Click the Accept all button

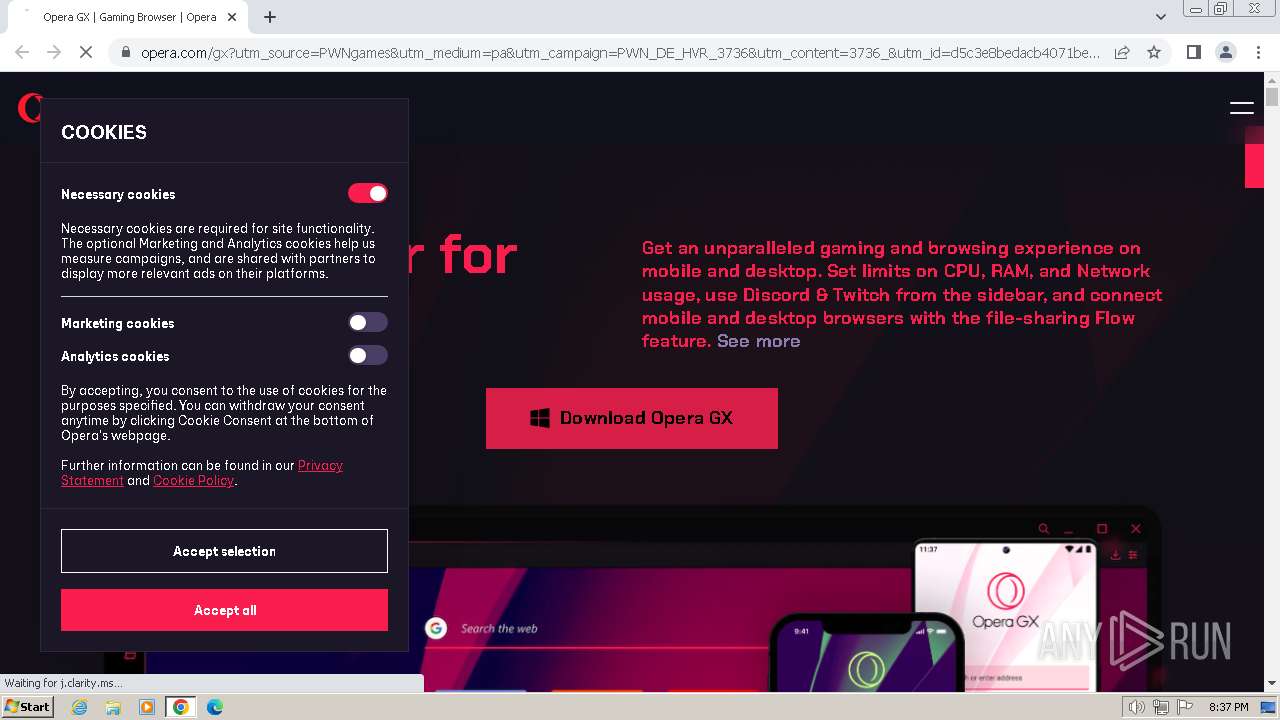coord(224,610)
